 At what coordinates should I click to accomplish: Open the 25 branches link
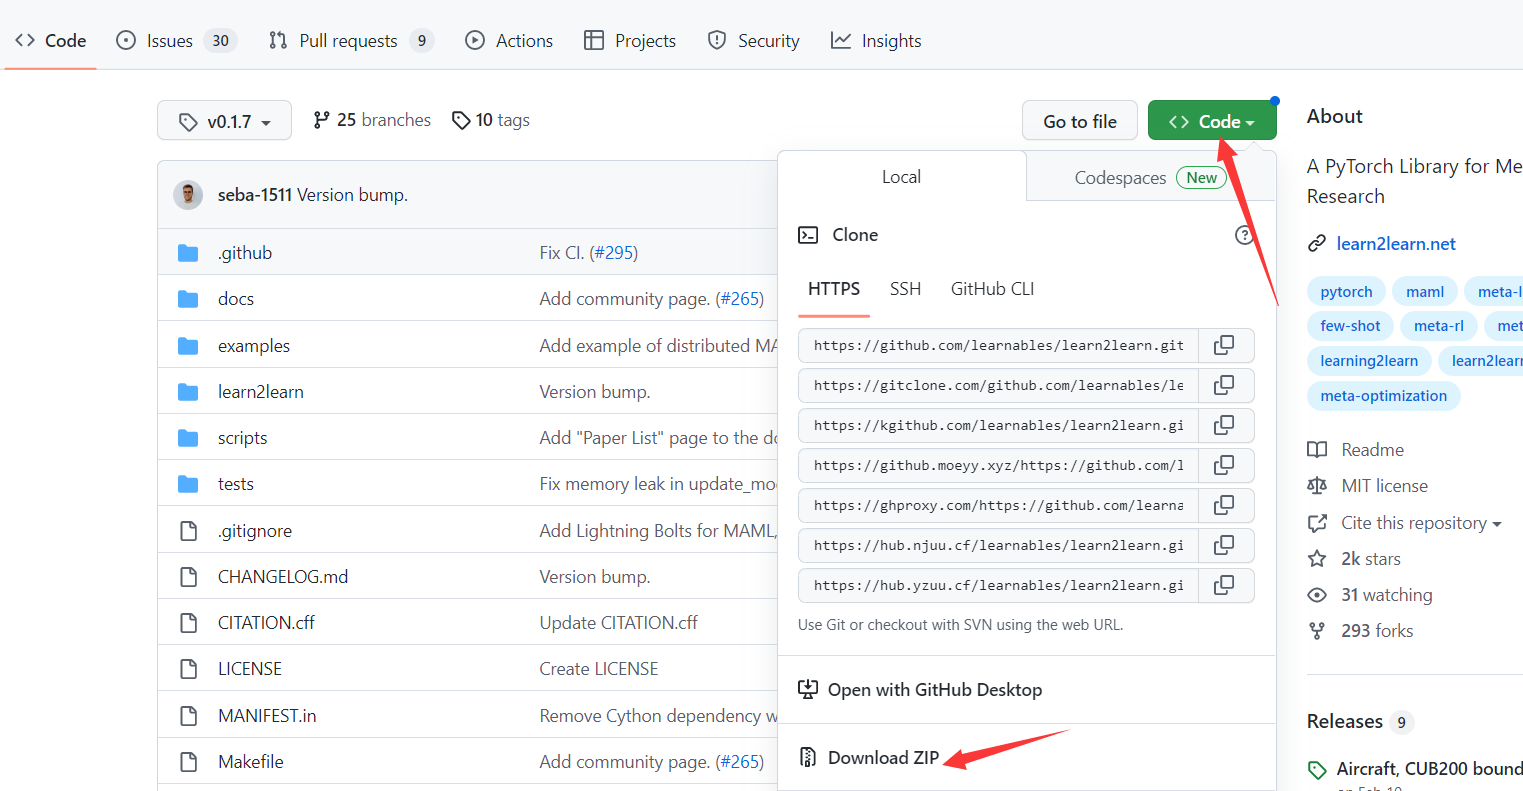pyautogui.click(x=372, y=120)
